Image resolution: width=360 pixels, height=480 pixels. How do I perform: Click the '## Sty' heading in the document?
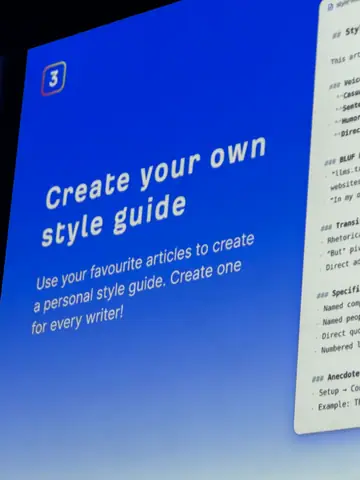click(346, 32)
